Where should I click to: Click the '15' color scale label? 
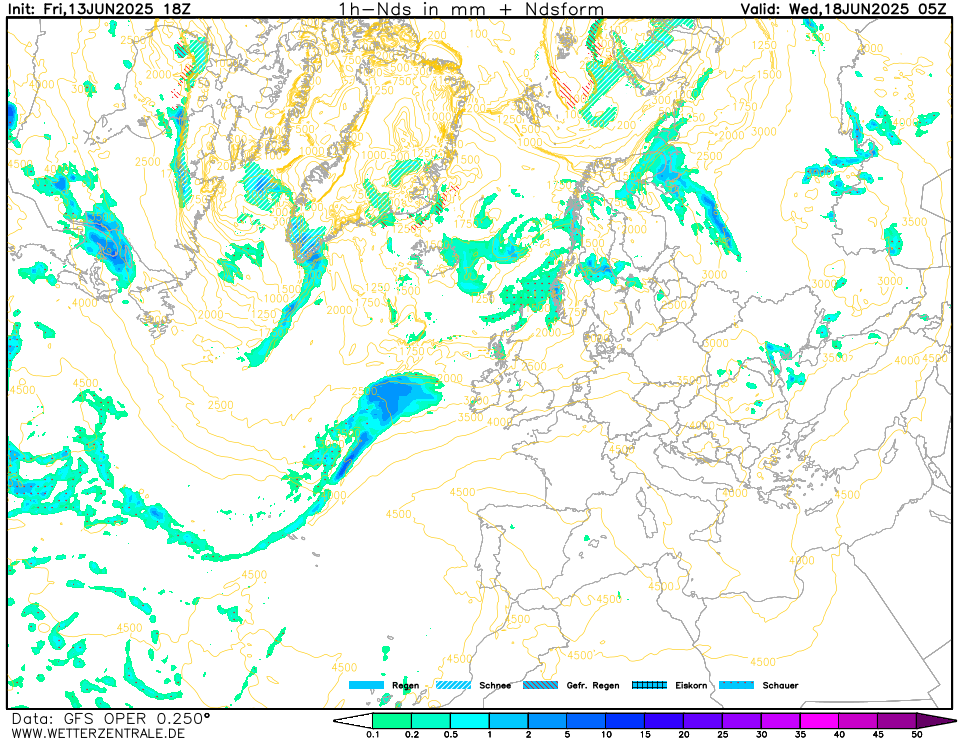pyautogui.click(x=645, y=735)
